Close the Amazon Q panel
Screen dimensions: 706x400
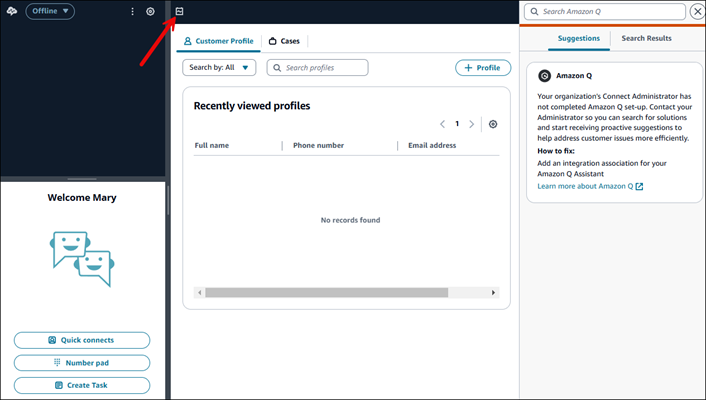click(x=697, y=12)
